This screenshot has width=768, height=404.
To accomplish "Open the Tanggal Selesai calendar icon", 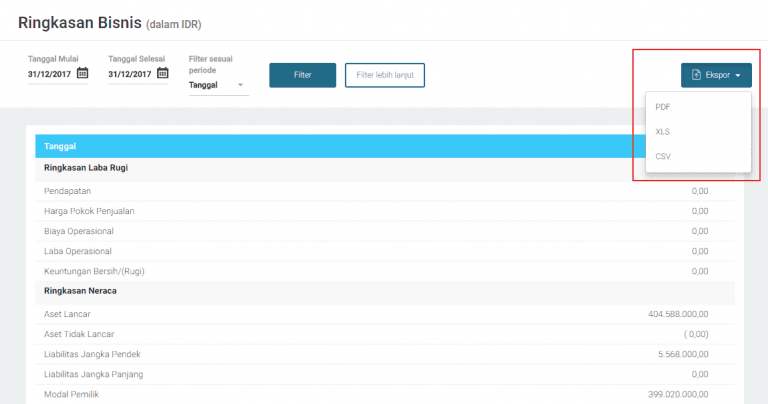I will tap(163, 73).
